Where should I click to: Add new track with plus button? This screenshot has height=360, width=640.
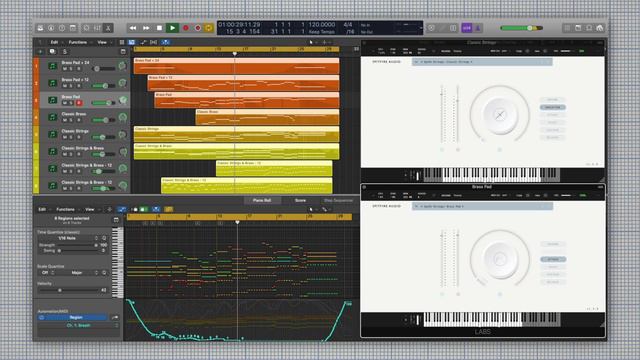pos(40,52)
